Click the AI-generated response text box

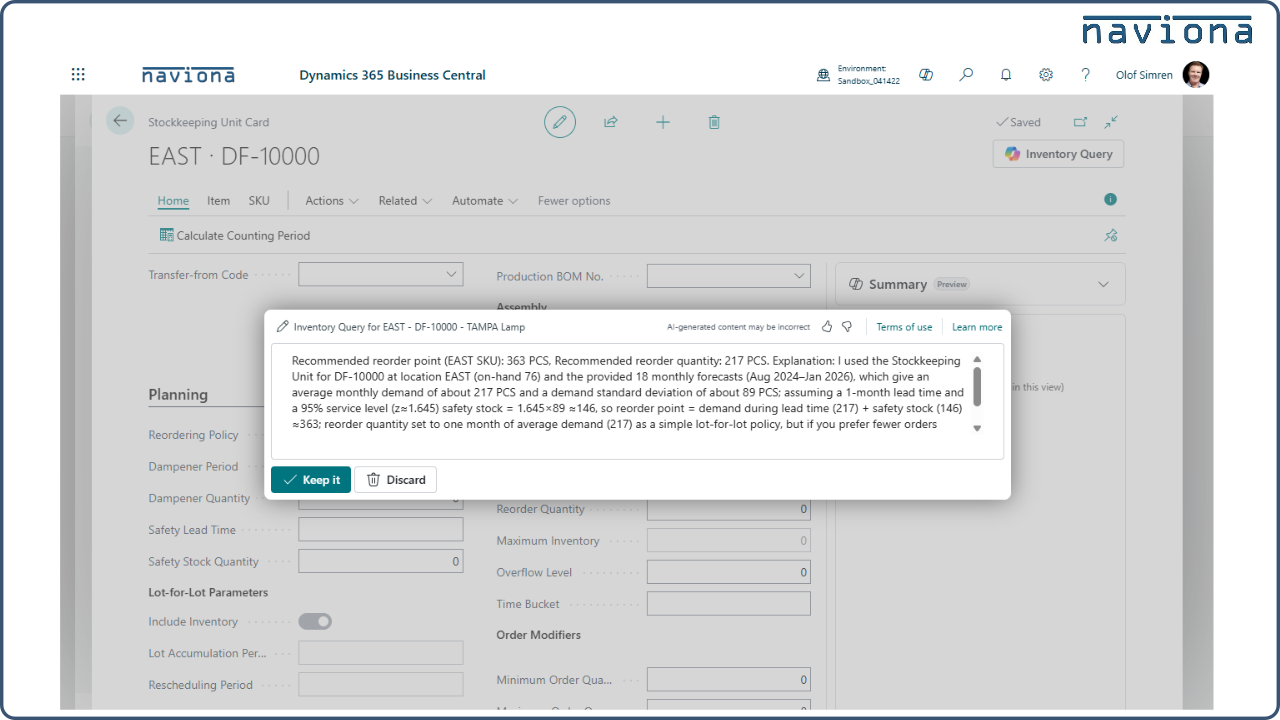[637, 402]
